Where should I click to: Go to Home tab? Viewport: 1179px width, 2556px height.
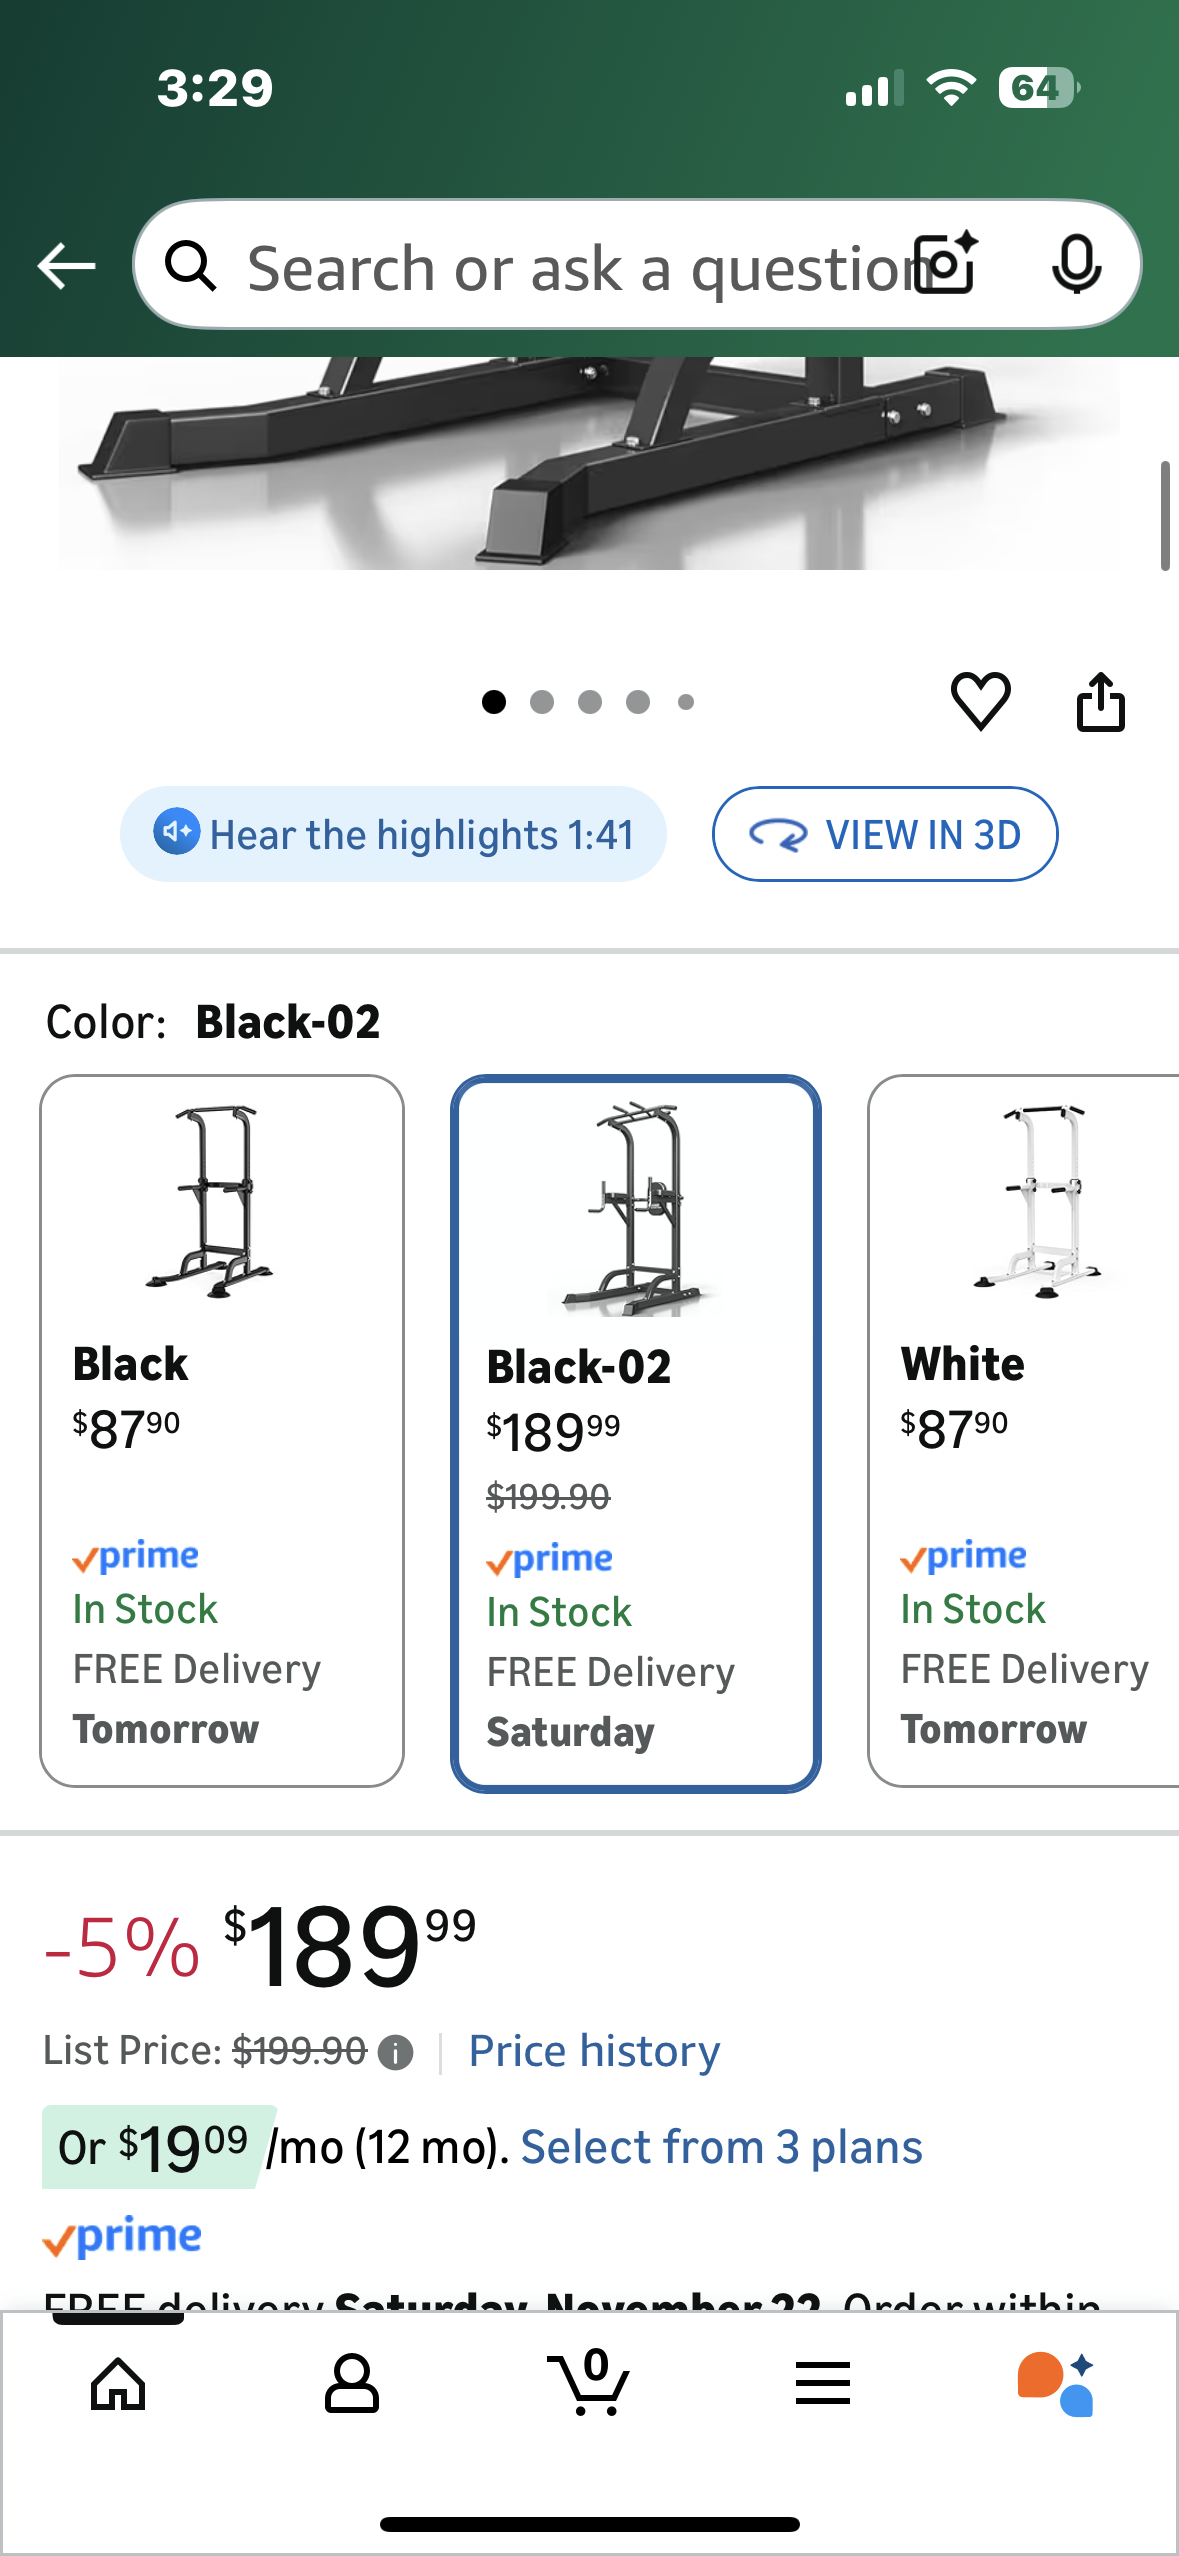point(118,2384)
